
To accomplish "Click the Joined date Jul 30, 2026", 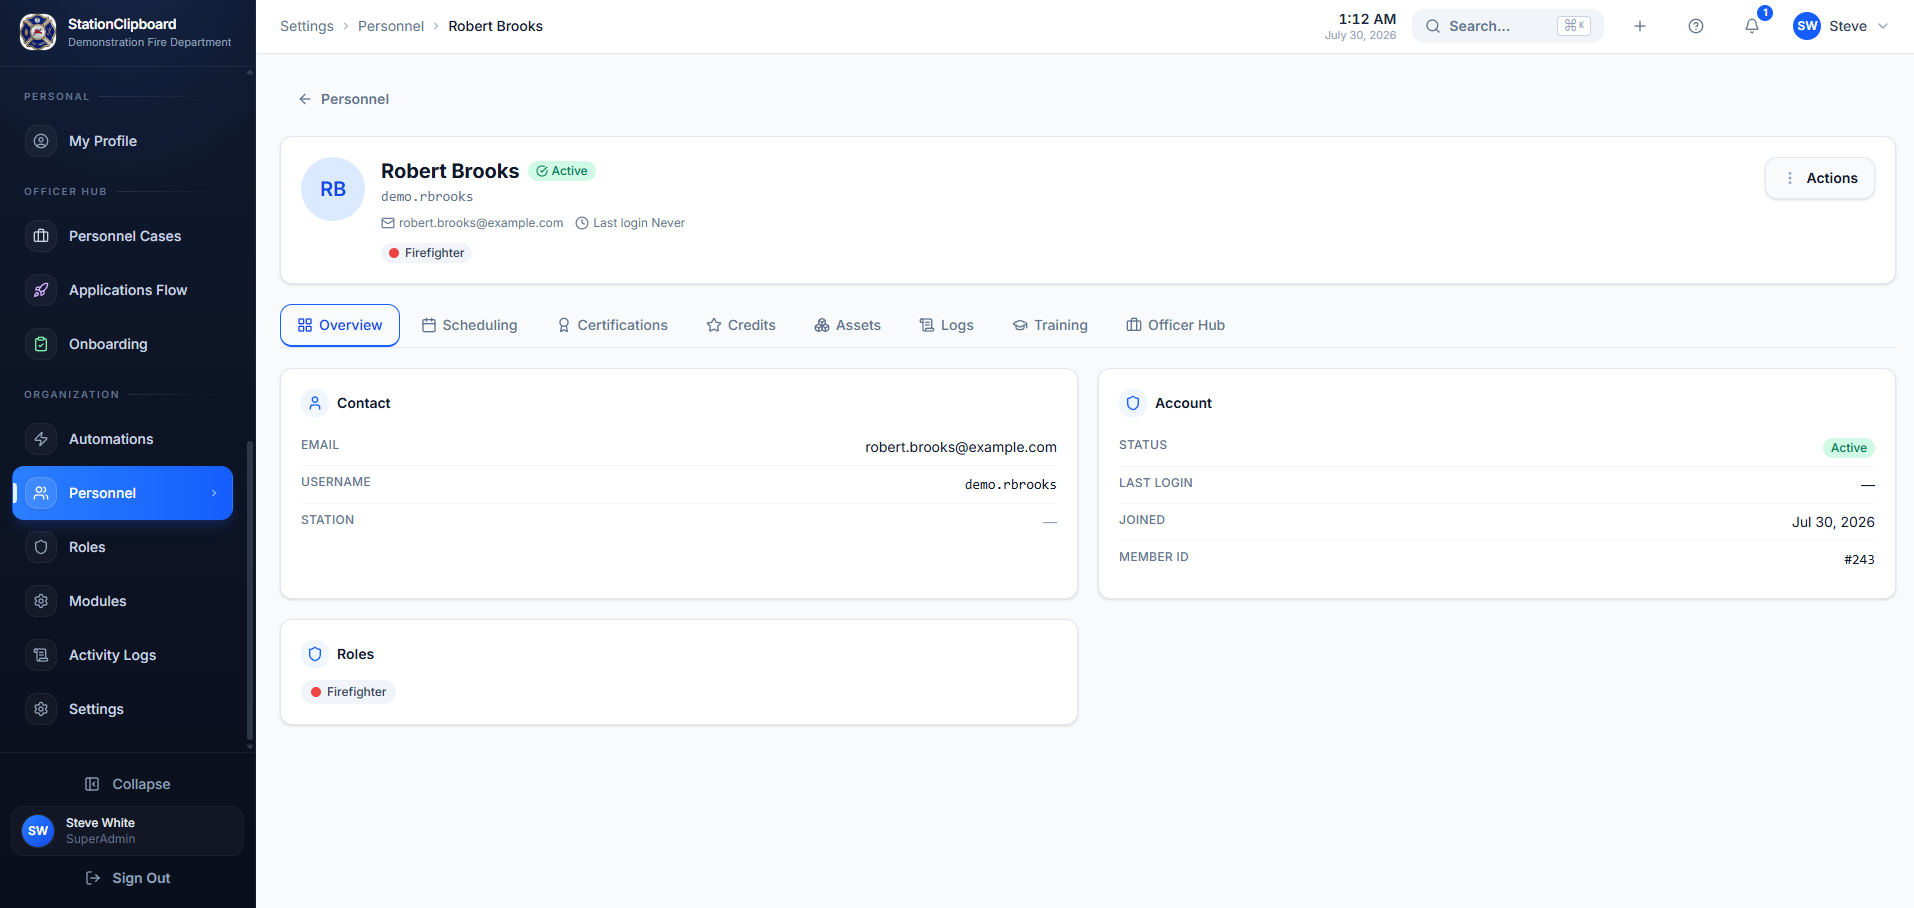I will (x=1833, y=522).
